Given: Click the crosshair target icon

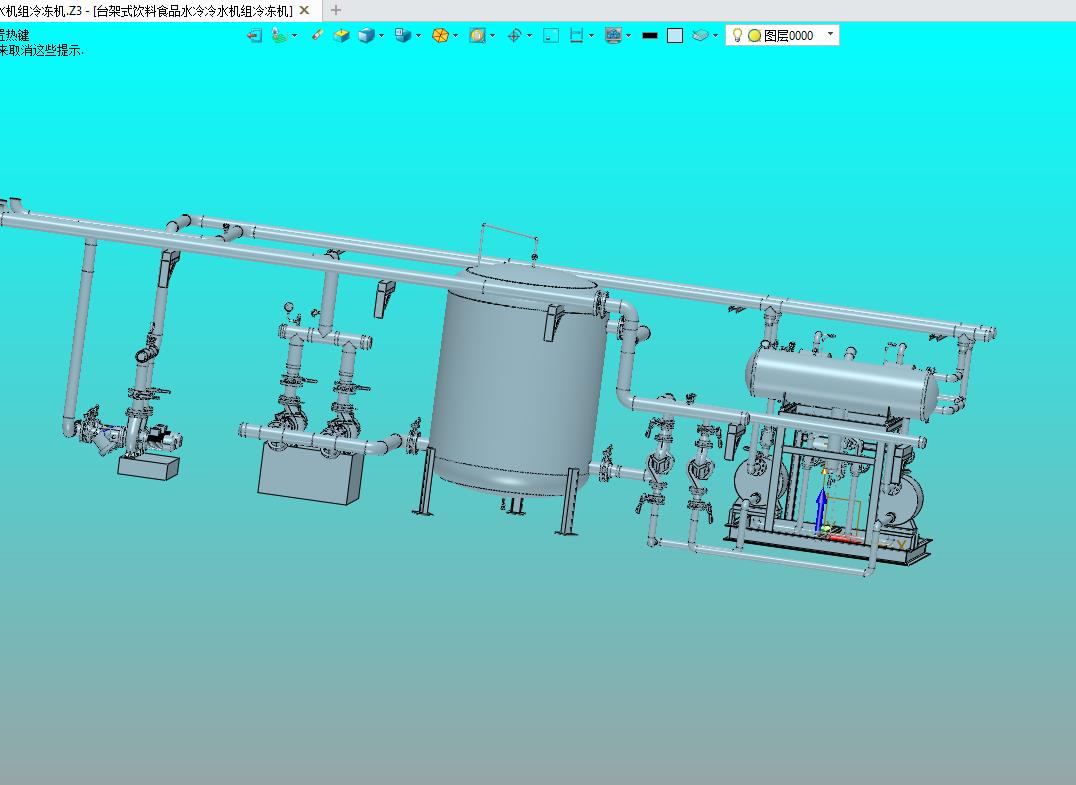Looking at the screenshot, I should click(514, 36).
